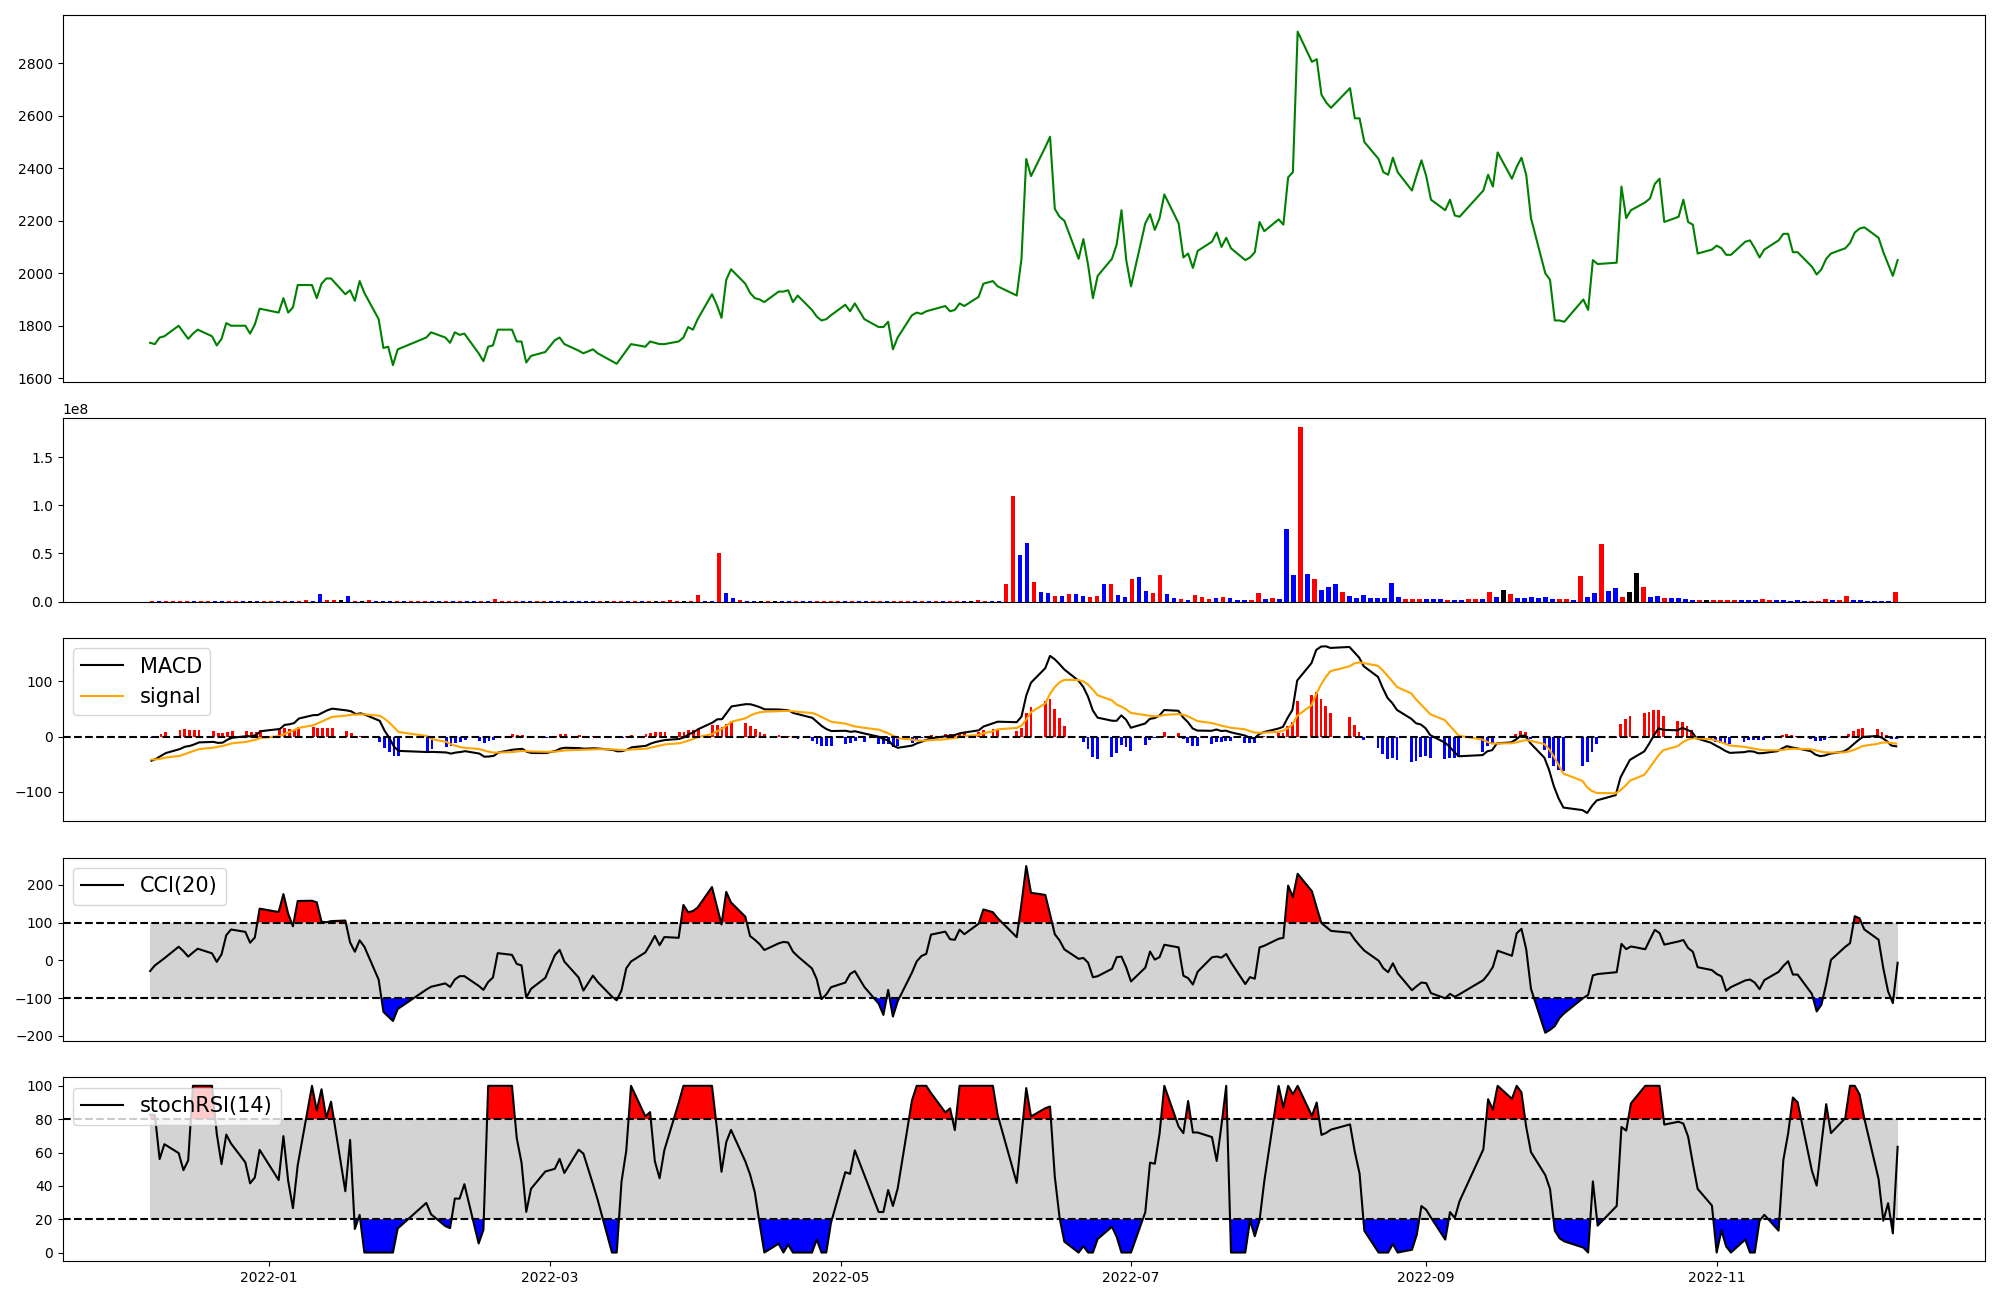Click the 2800 tick on price axis
This screenshot has height=1300, width=2000.
click(35, 64)
